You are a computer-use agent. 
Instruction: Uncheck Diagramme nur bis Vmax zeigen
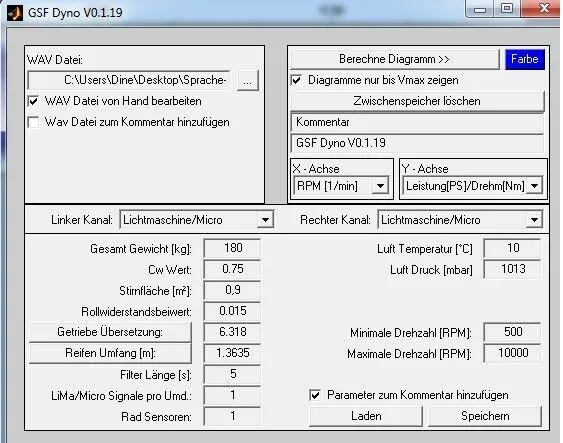pos(296,80)
